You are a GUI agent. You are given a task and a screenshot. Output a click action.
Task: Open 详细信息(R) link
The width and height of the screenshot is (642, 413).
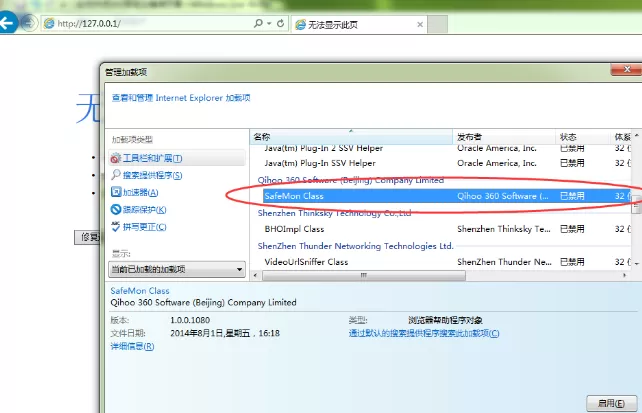(132, 346)
